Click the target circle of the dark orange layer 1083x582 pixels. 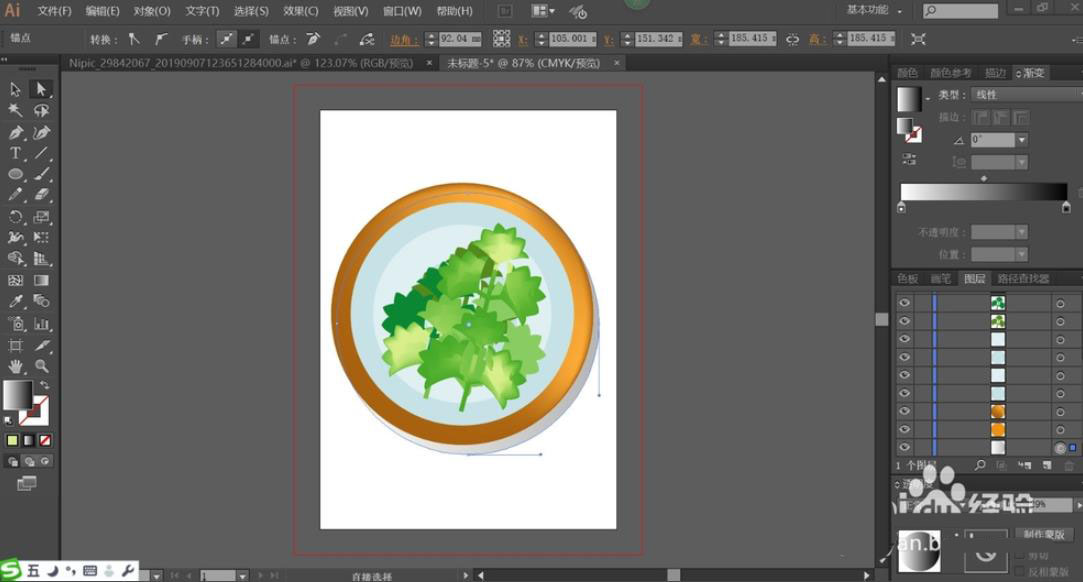(x=1060, y=411)
